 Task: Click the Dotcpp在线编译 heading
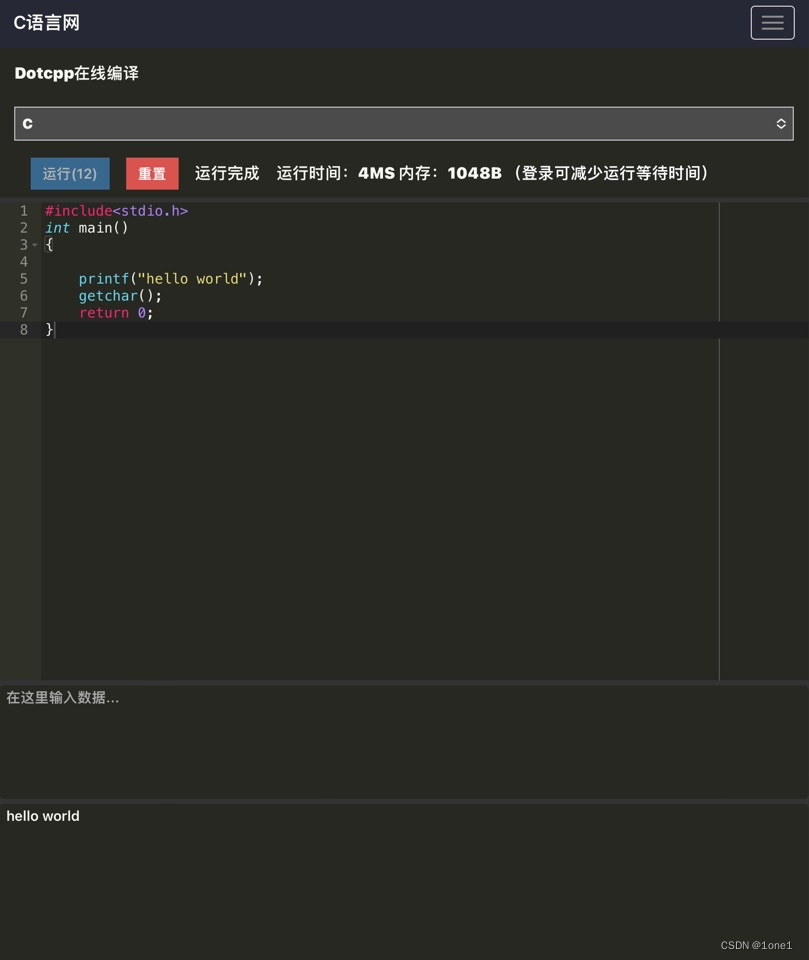click(77, 73)
